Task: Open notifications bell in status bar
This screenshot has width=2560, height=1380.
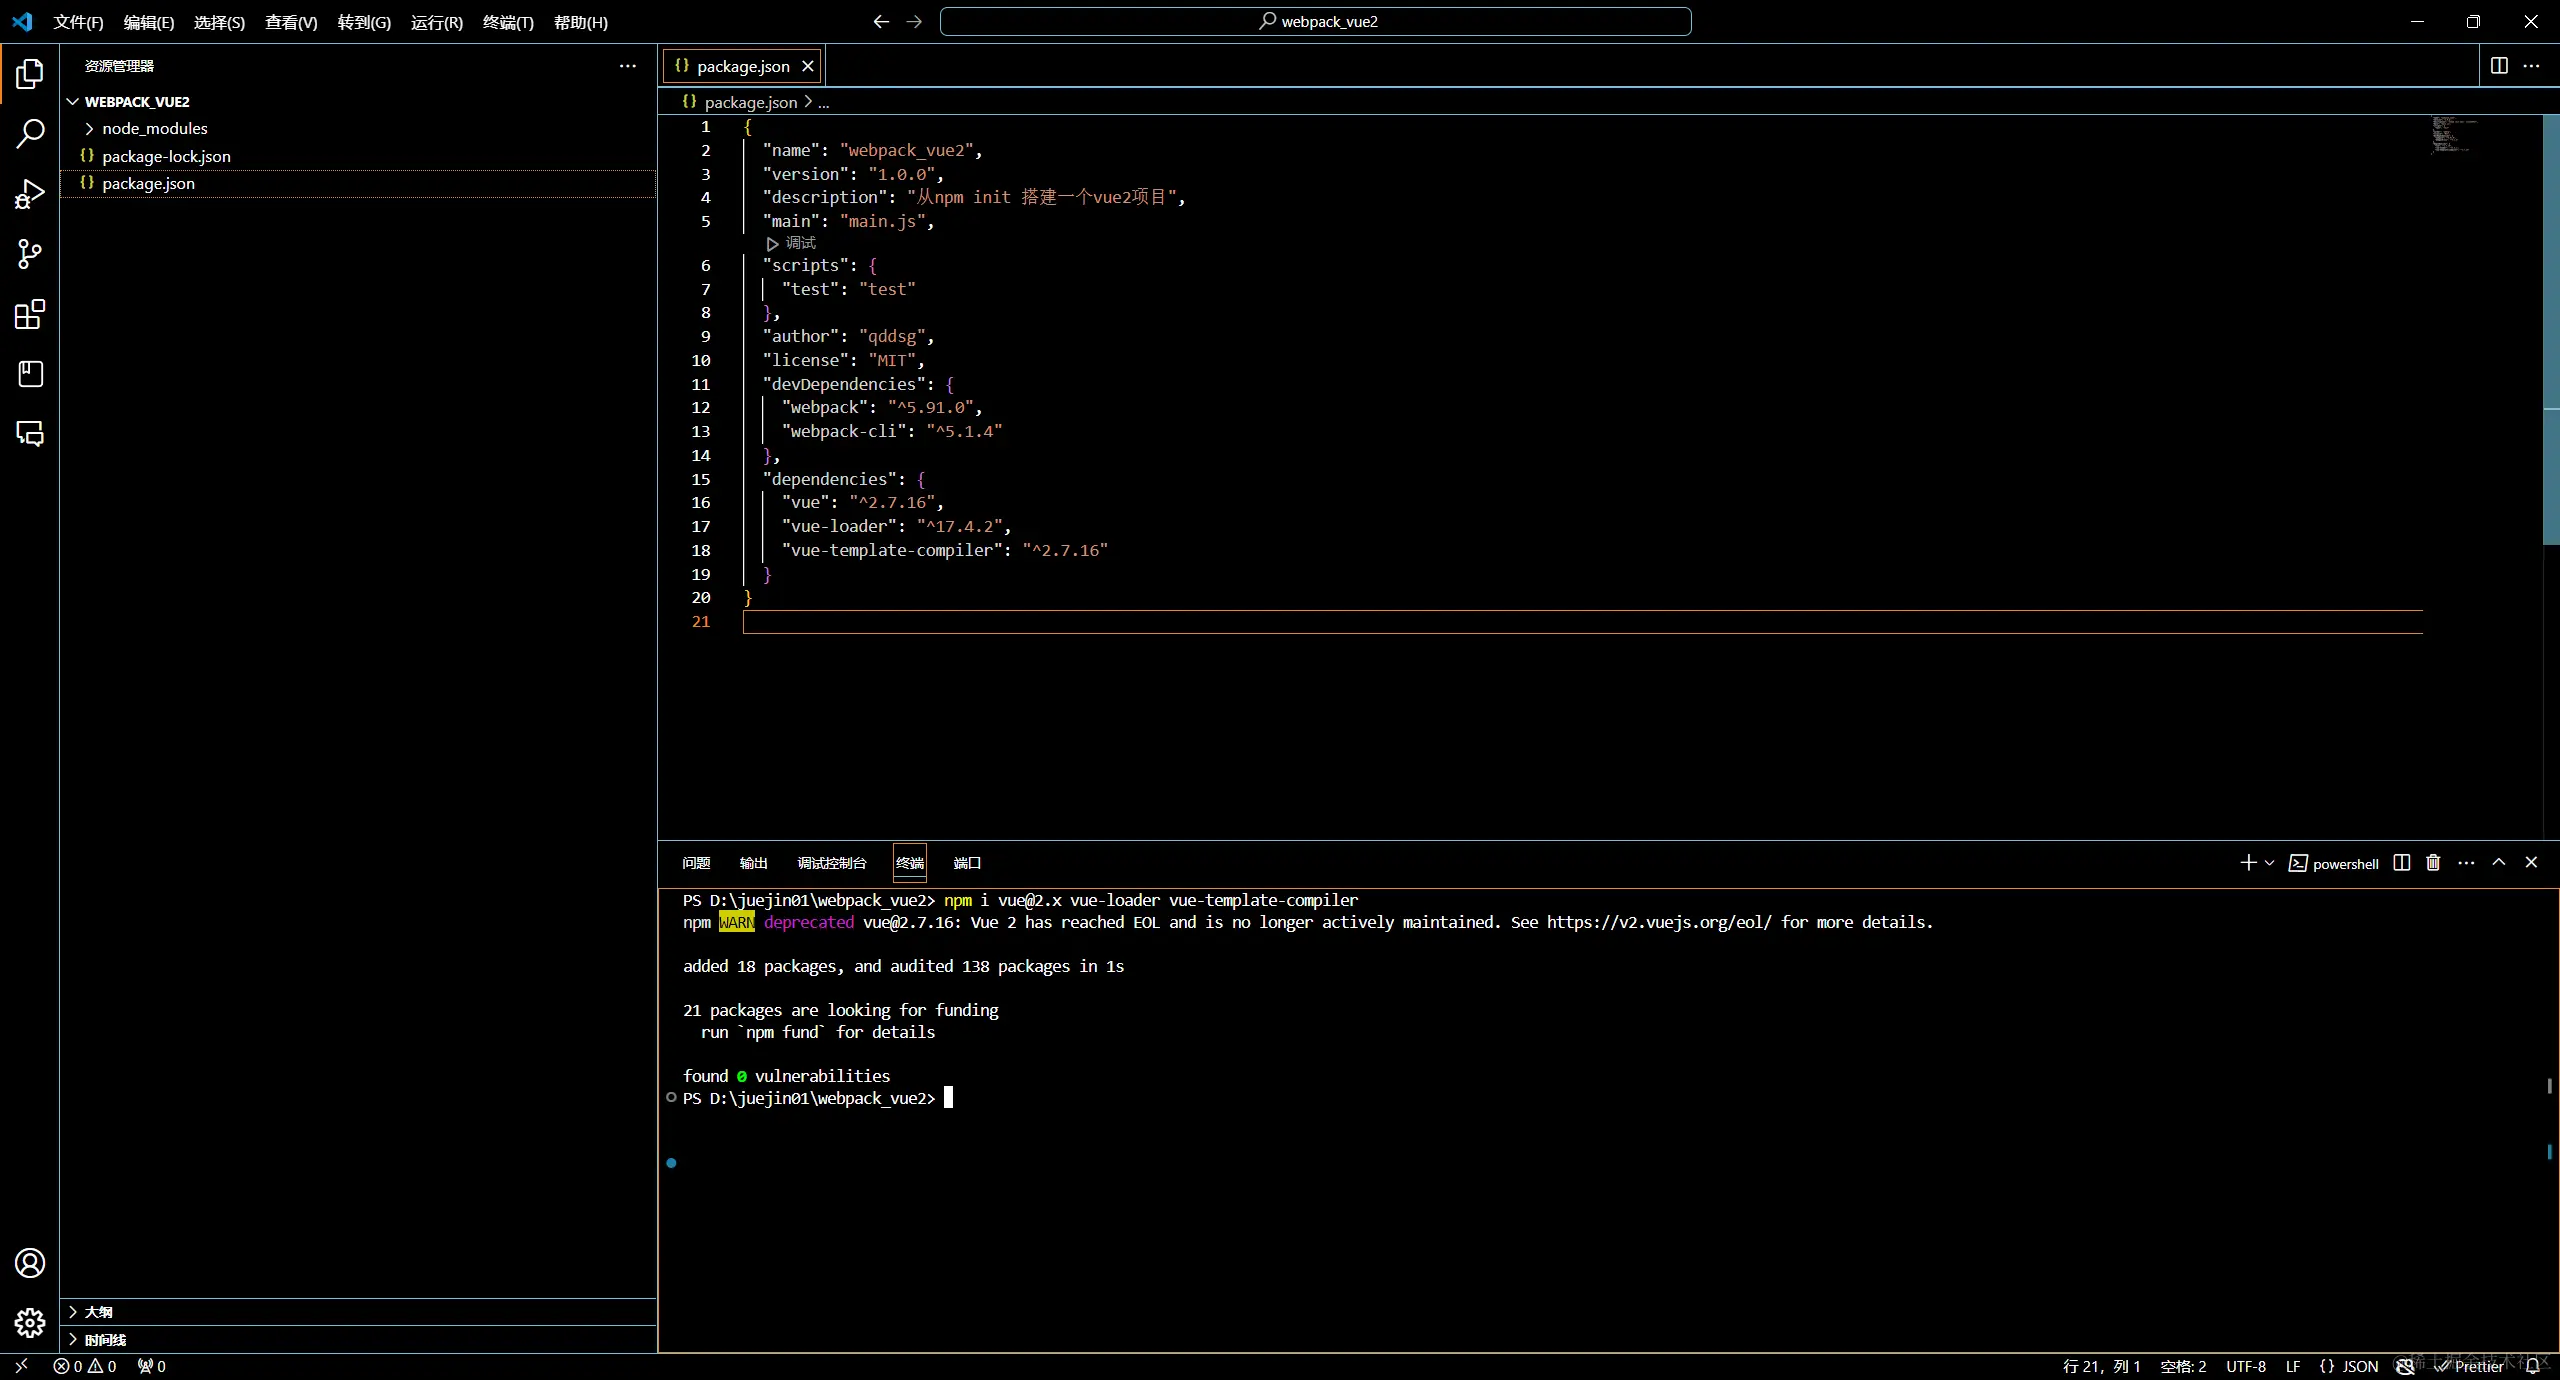Action: pyautogui.click(x=2533, y=1366)
